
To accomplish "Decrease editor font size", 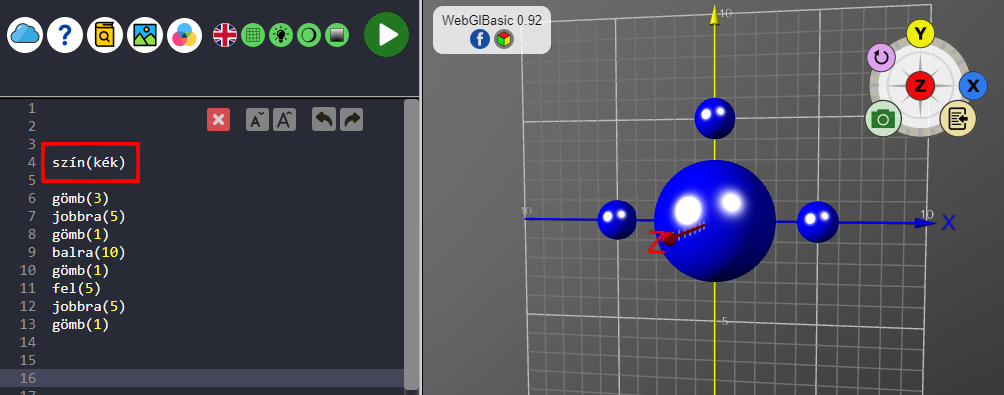I will click(257, 120).
